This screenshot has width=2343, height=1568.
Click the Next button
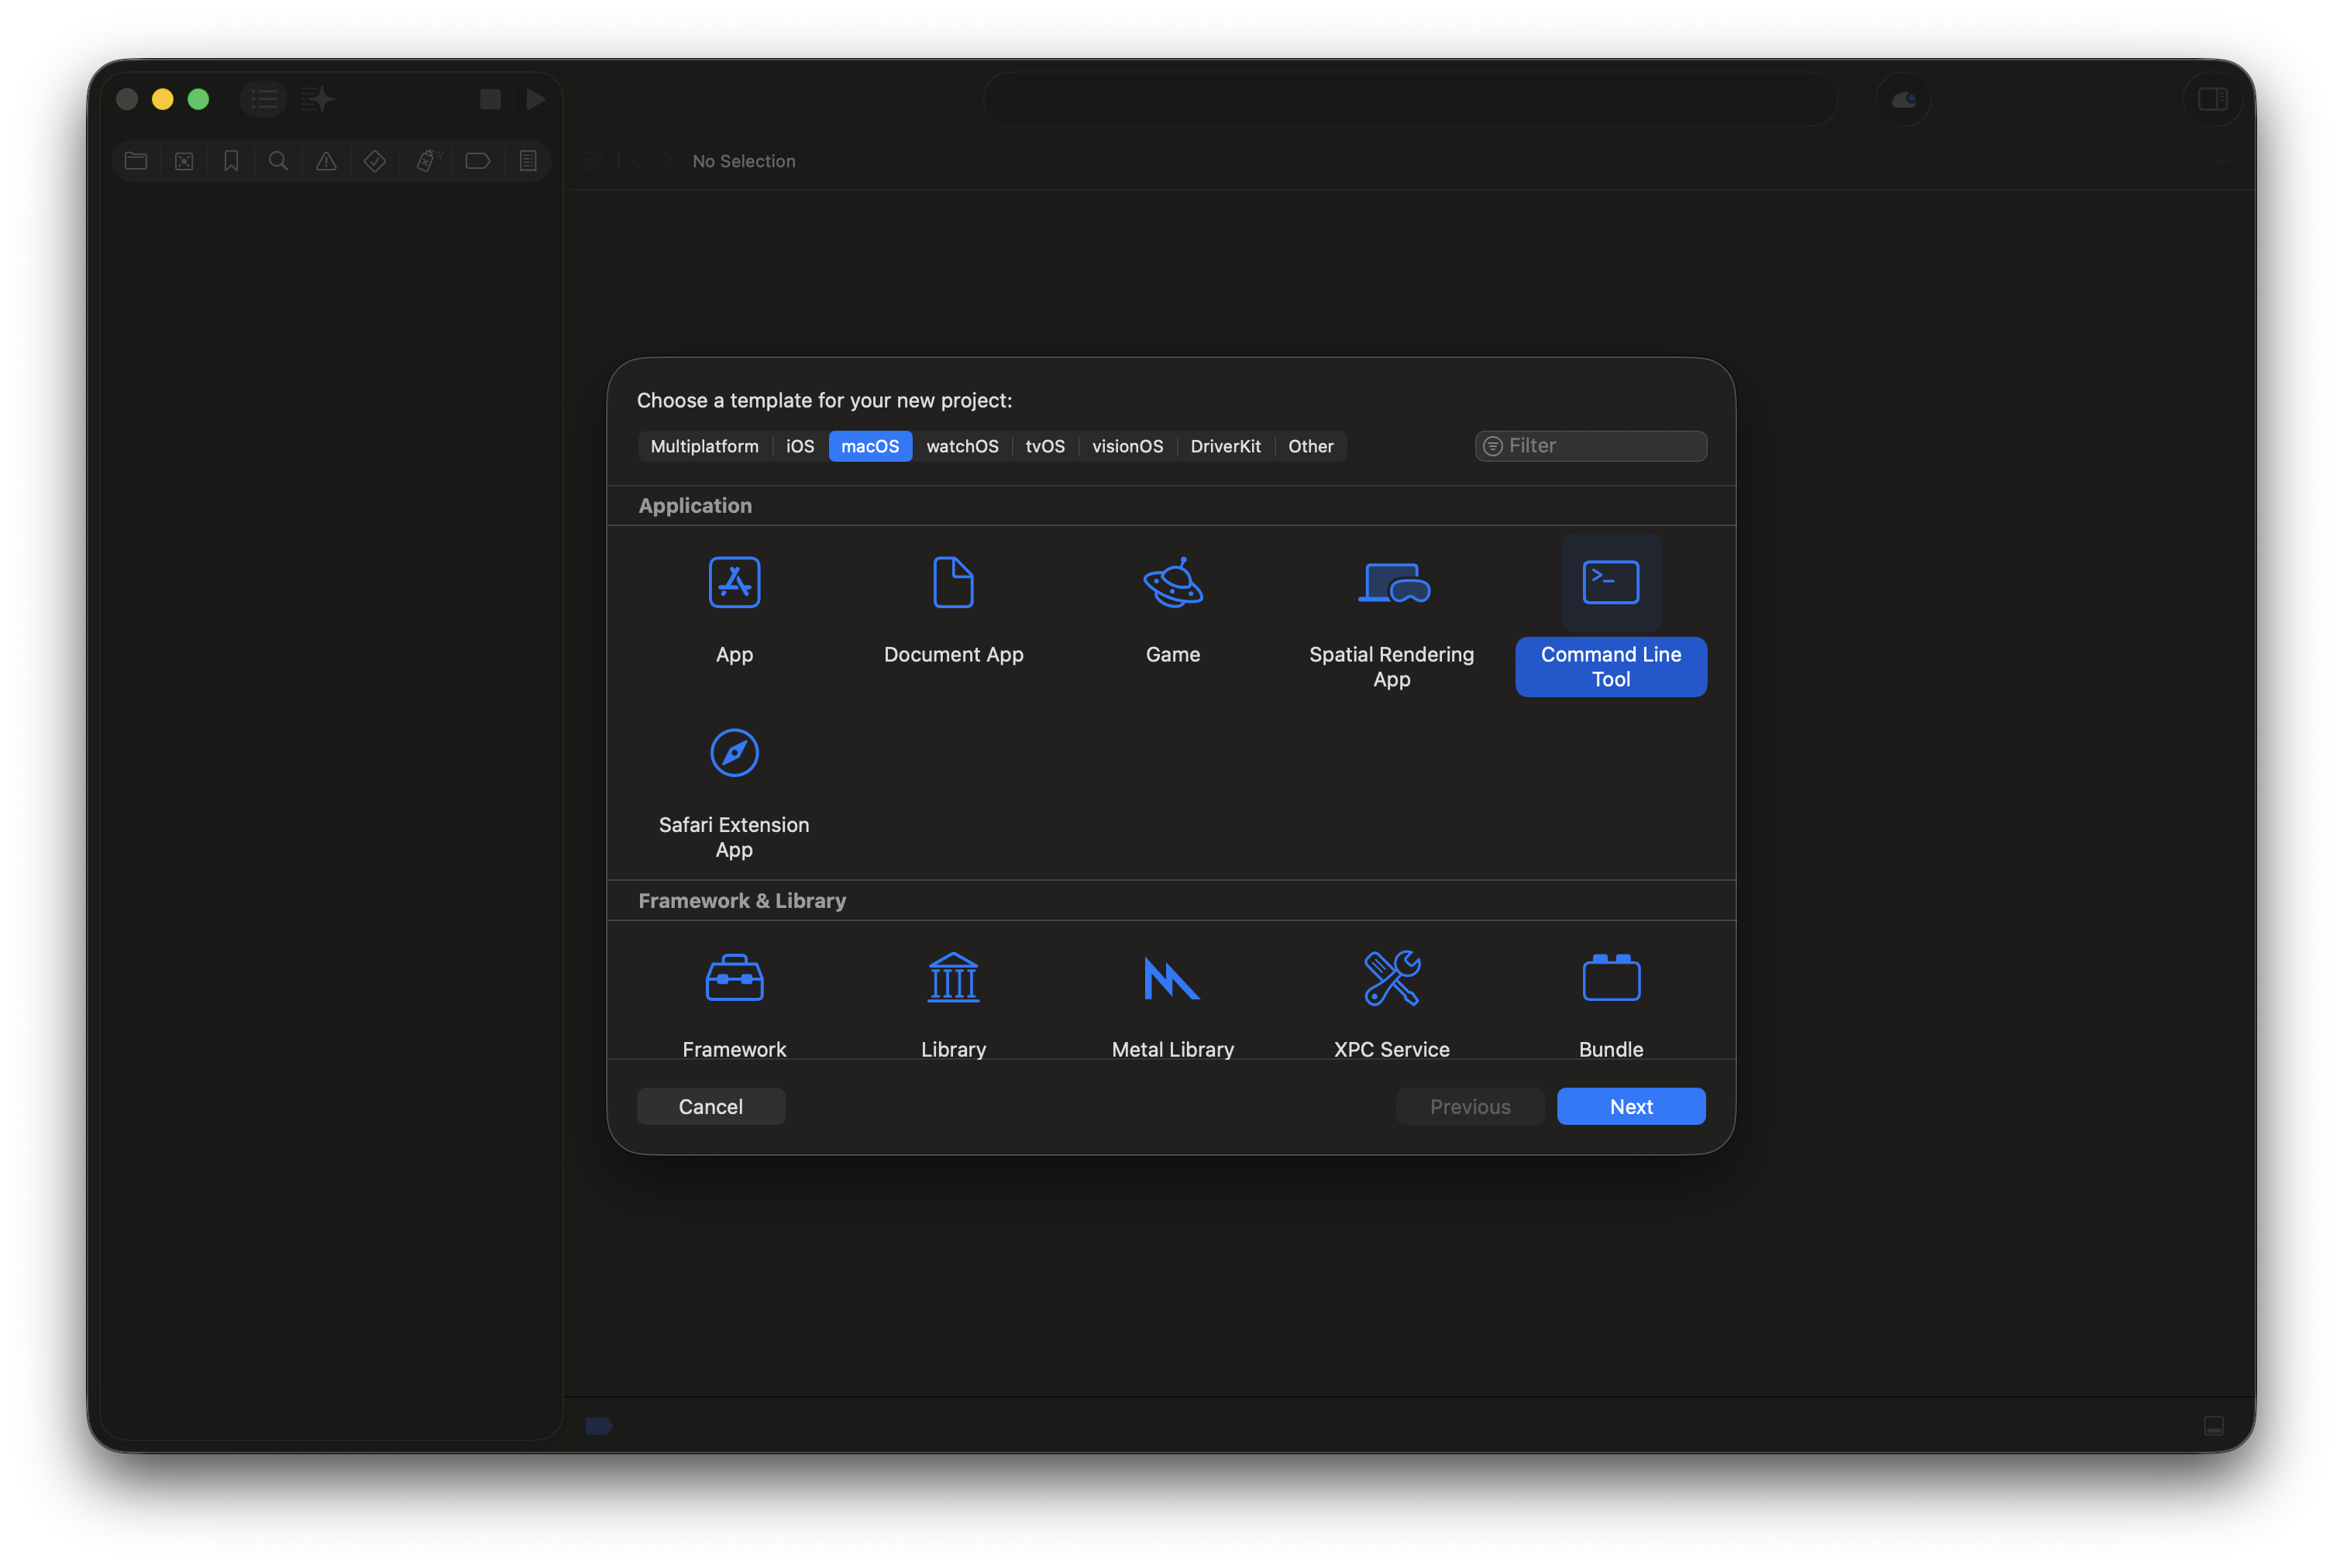tap(1630, 1106)
